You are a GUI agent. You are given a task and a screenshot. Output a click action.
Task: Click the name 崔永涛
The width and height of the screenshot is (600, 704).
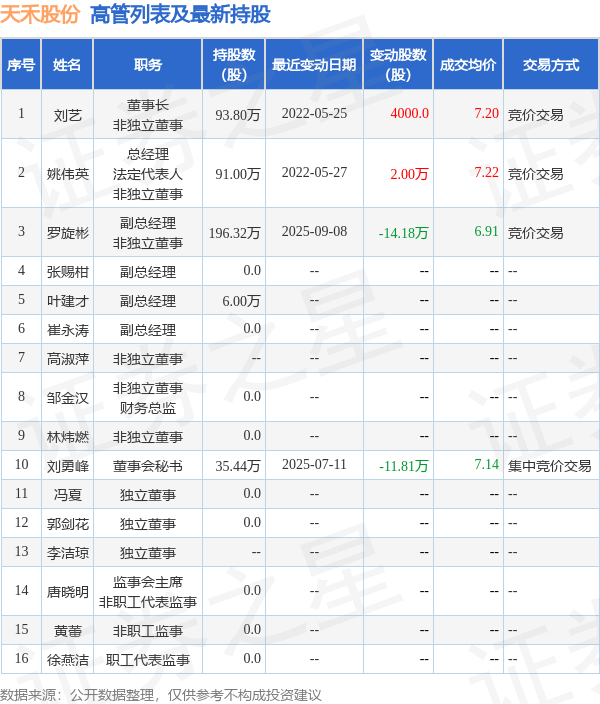point(67,330)
